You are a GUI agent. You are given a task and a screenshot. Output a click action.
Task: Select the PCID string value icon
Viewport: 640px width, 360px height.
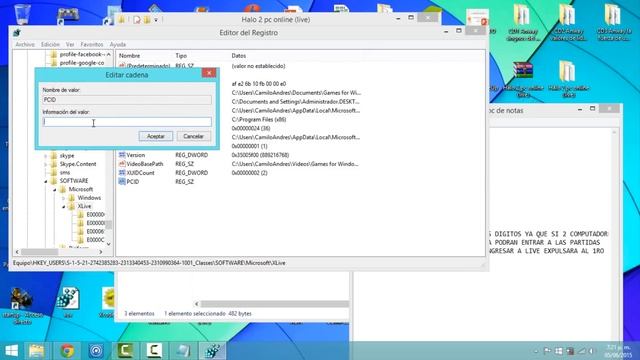point(122,182)
